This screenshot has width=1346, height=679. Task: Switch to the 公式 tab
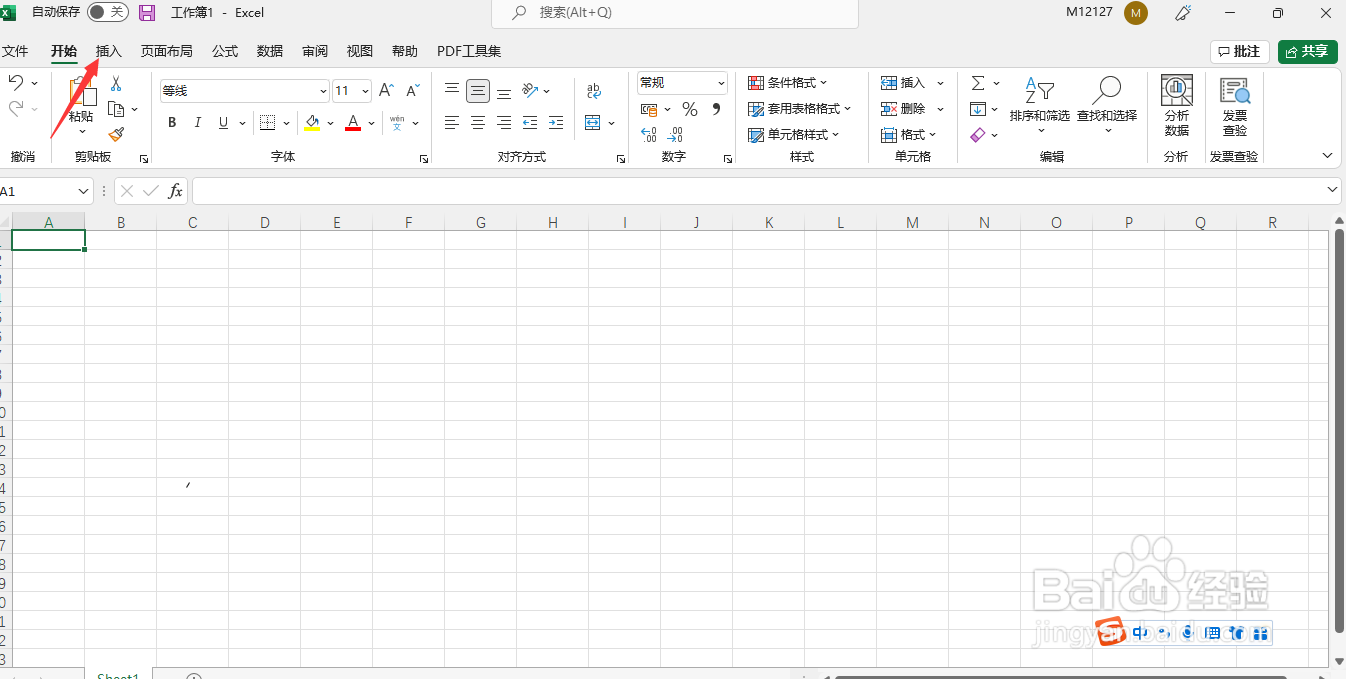point(225,51)
